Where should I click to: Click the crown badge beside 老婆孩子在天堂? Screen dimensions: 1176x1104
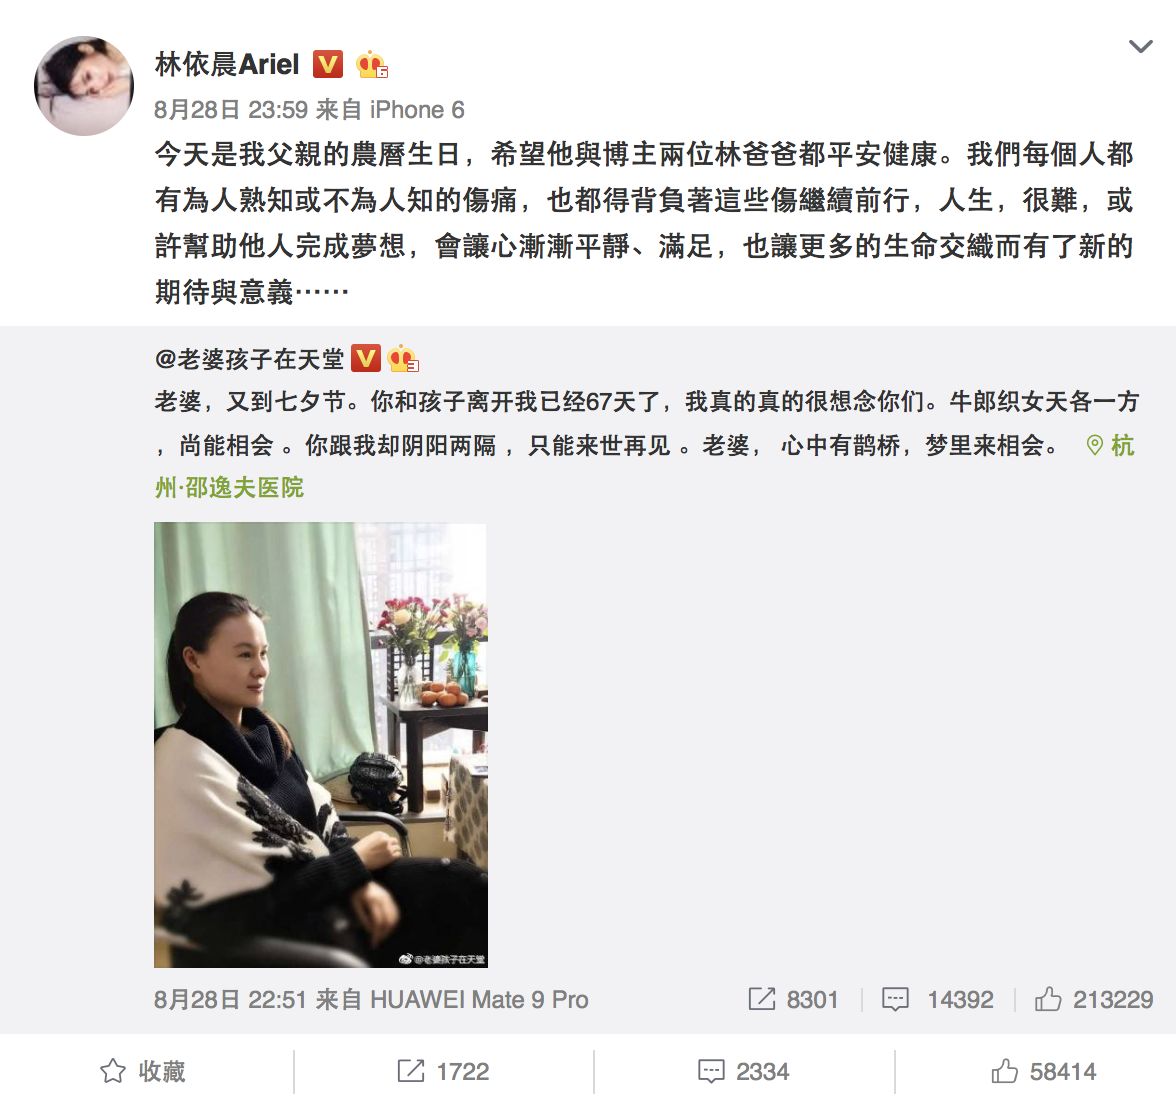click(403, 358)
